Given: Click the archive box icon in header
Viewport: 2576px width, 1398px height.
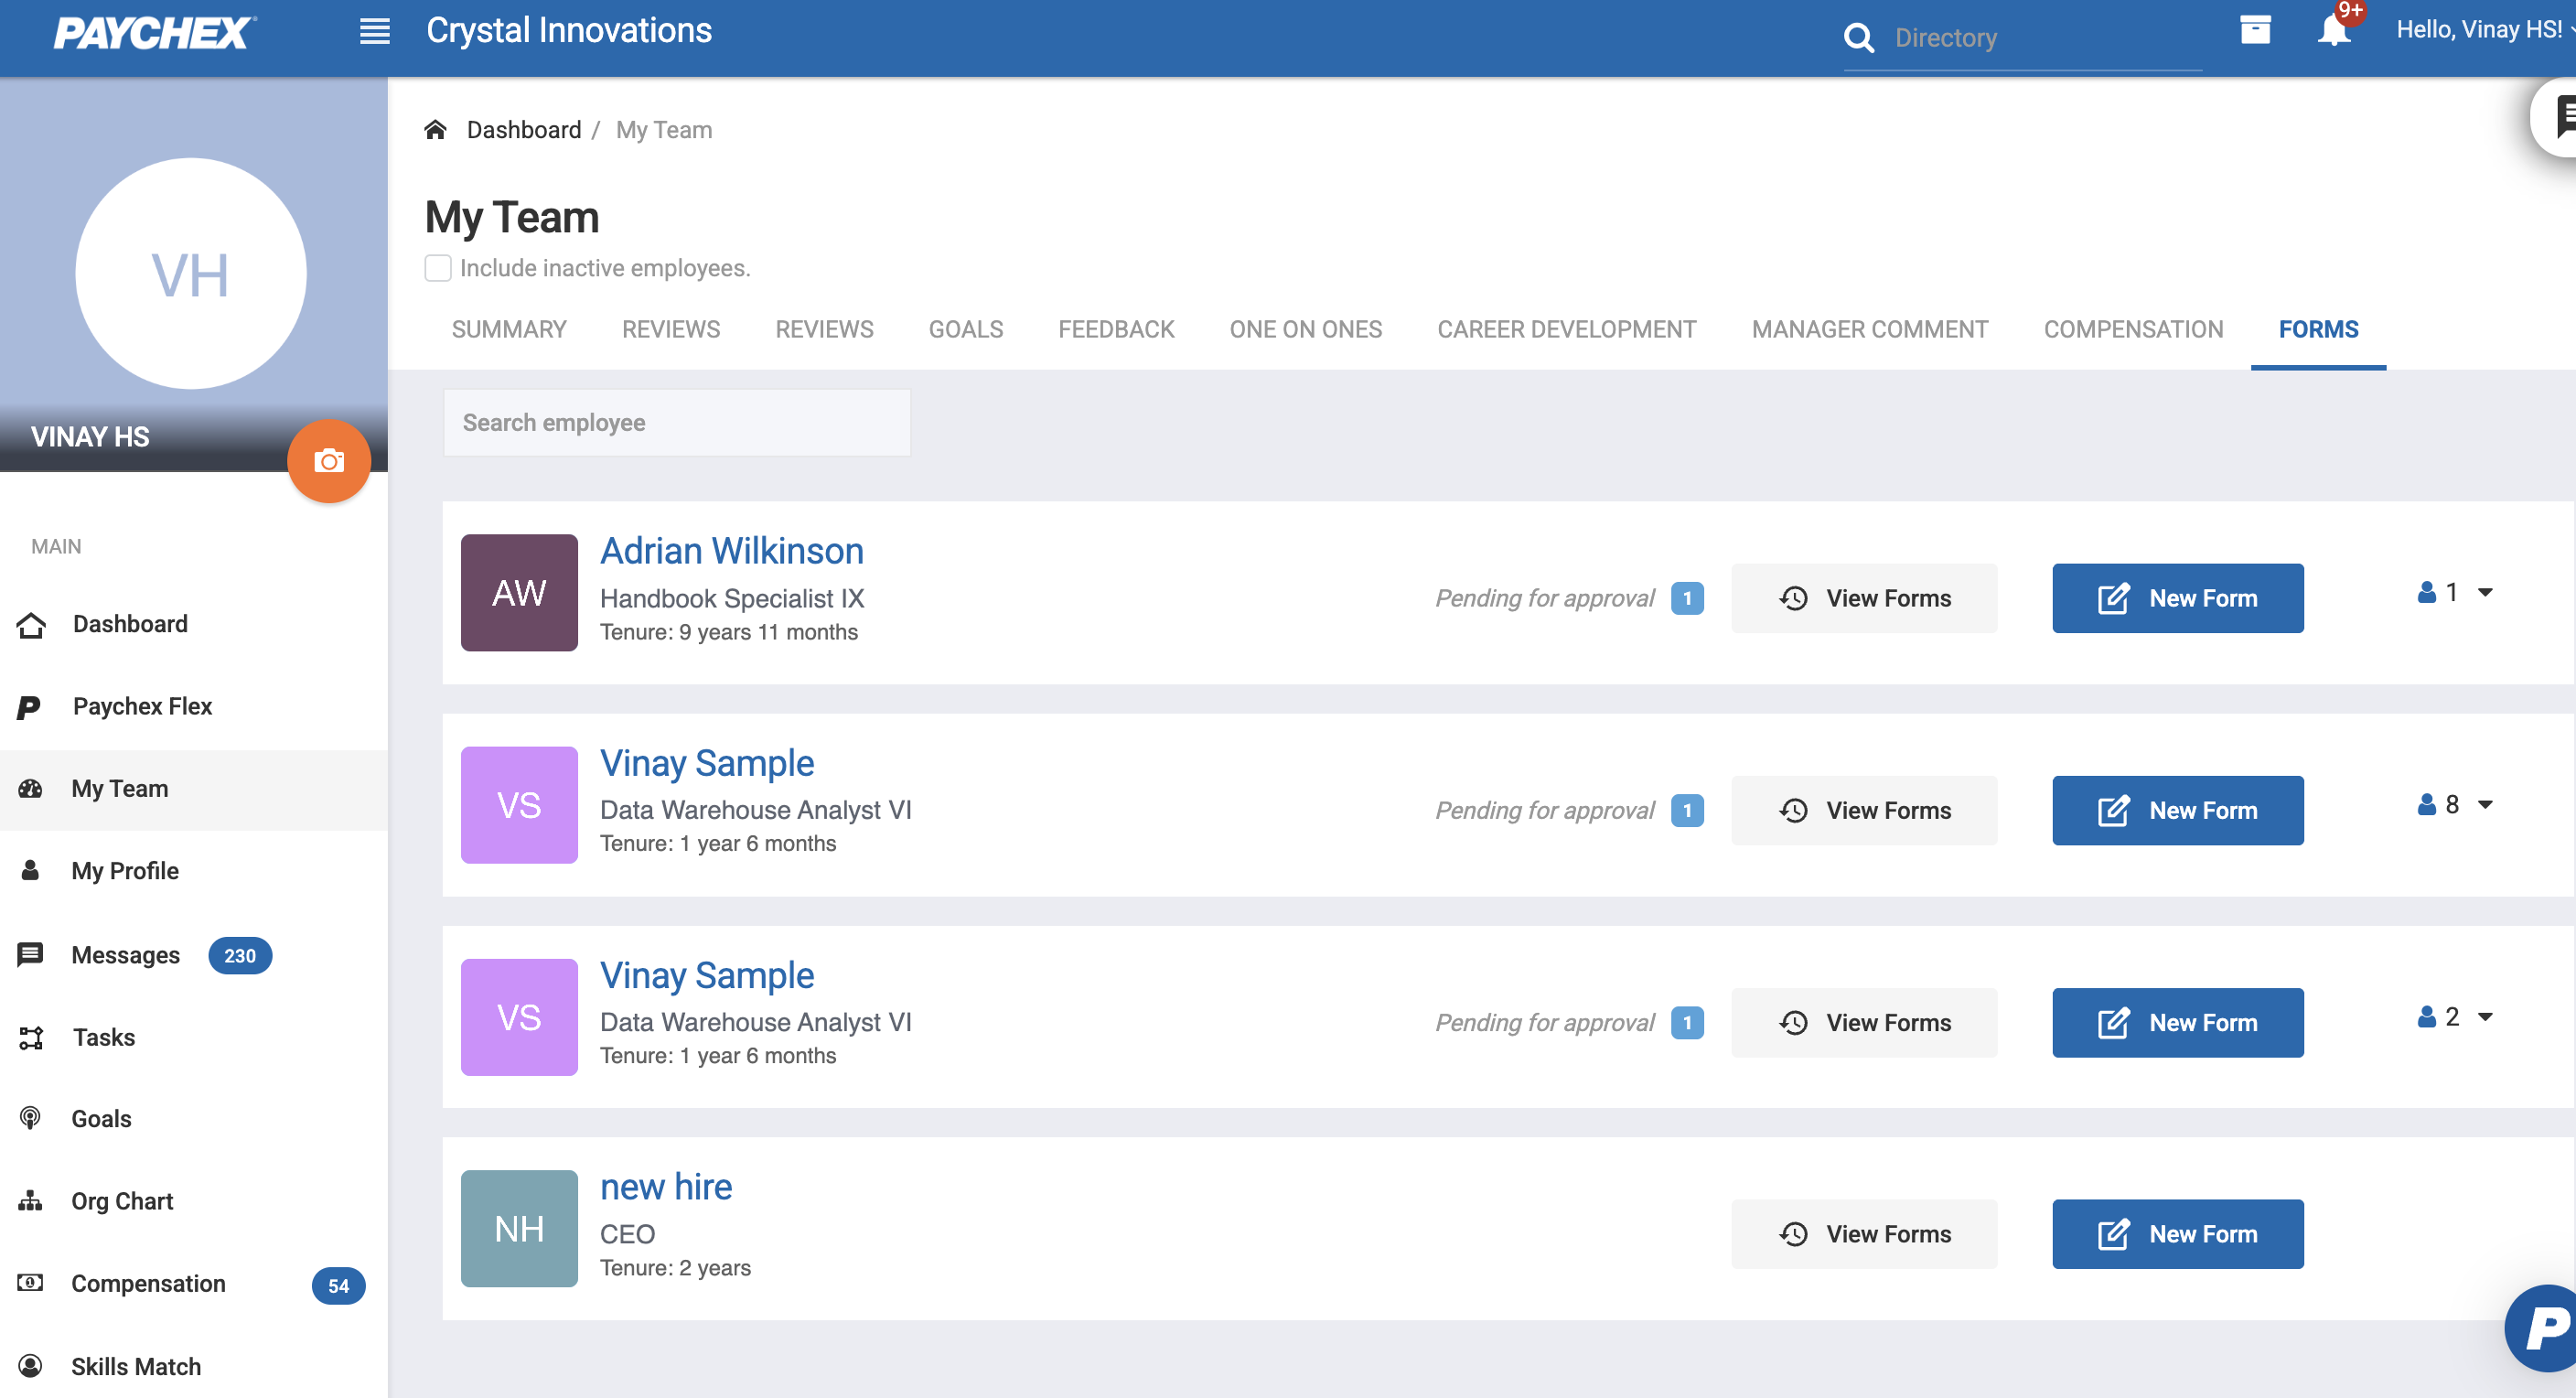Looking at the screenshot, I should [x=2254, y=30].
